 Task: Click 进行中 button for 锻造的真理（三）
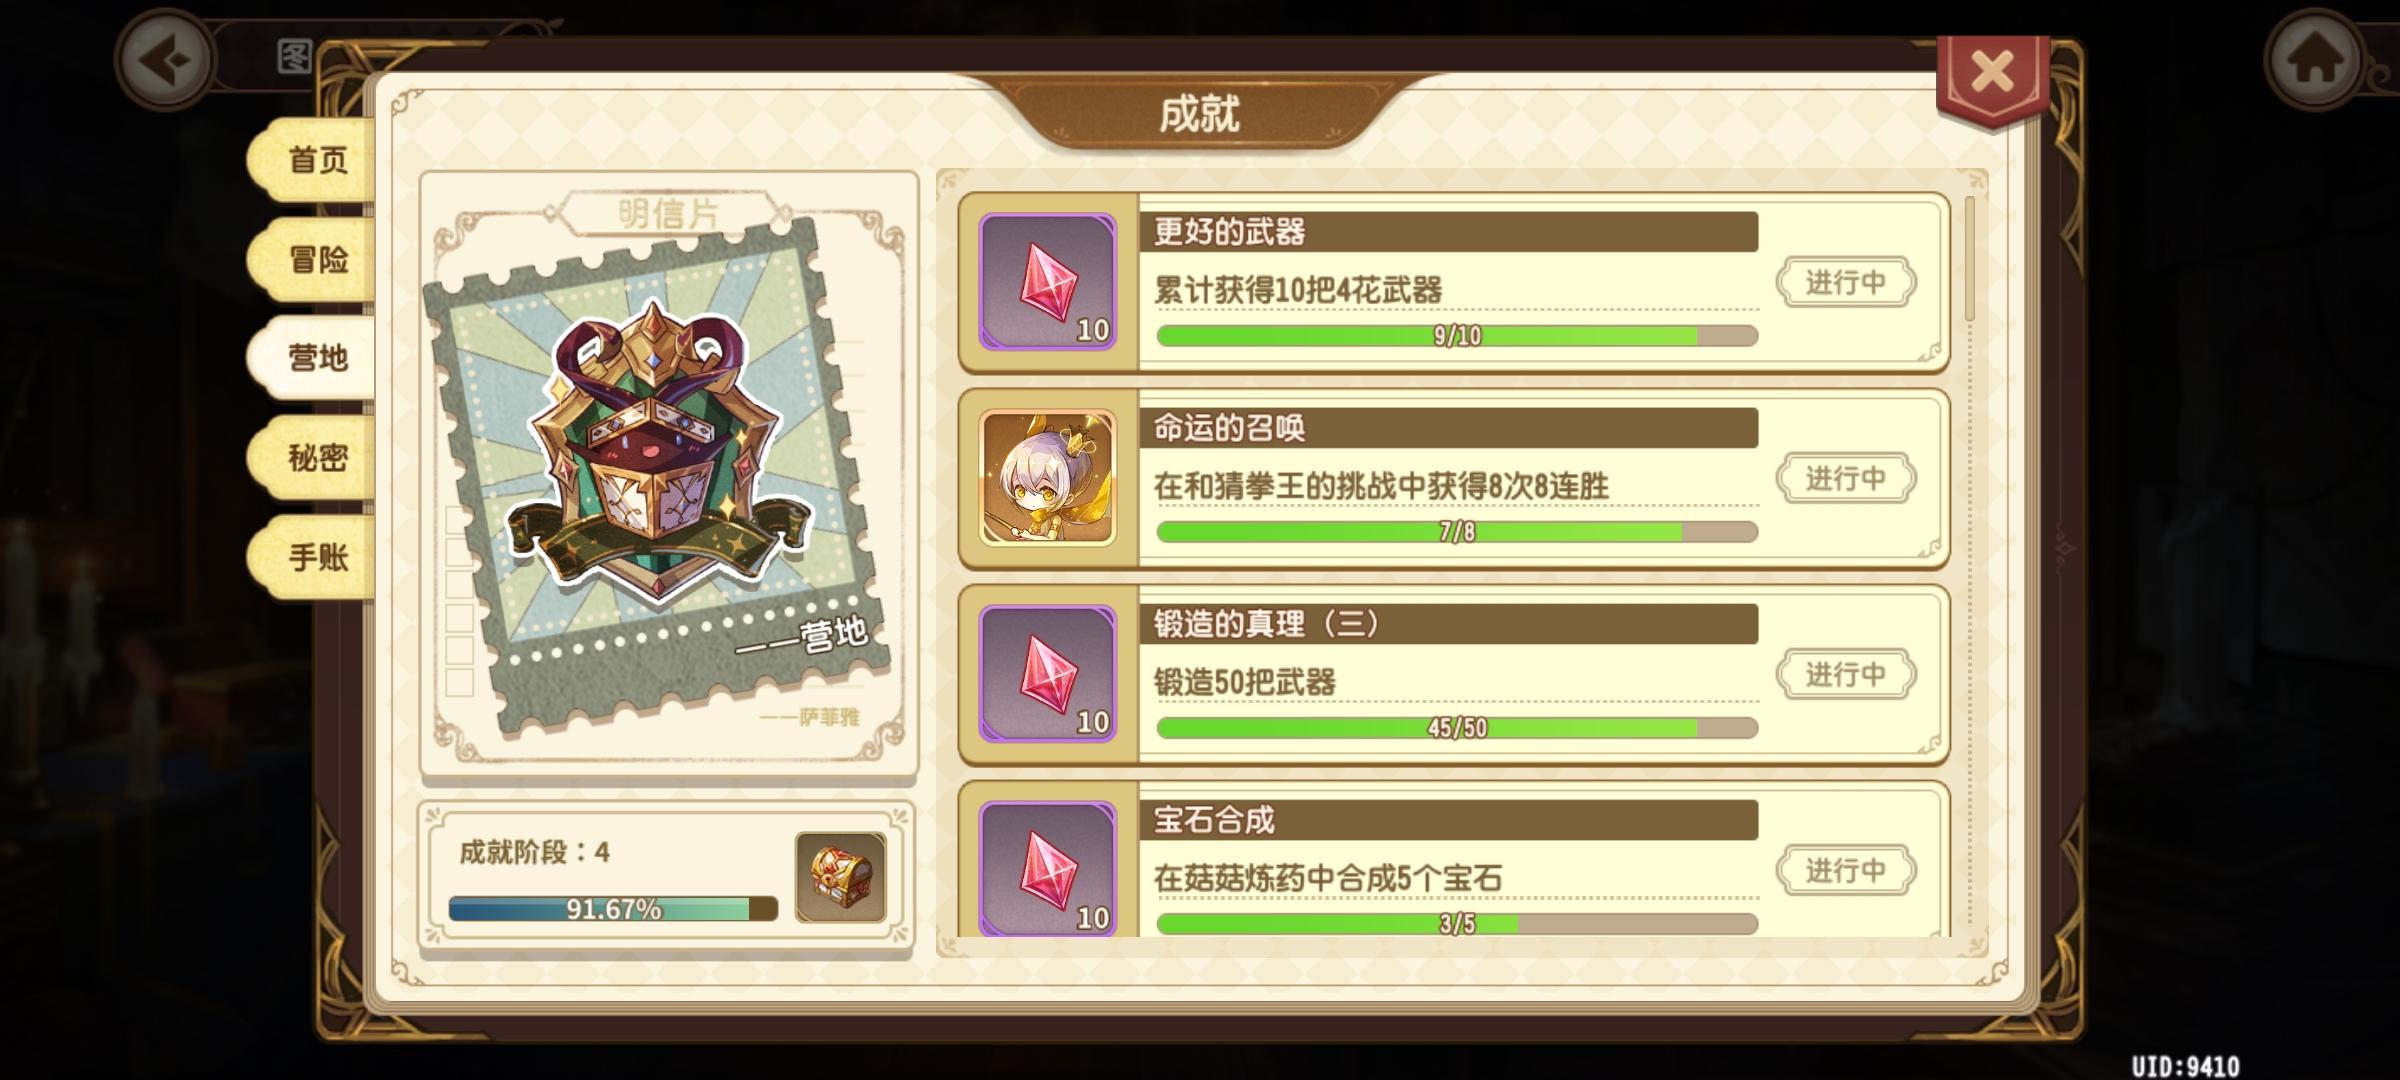[1846, 675]
